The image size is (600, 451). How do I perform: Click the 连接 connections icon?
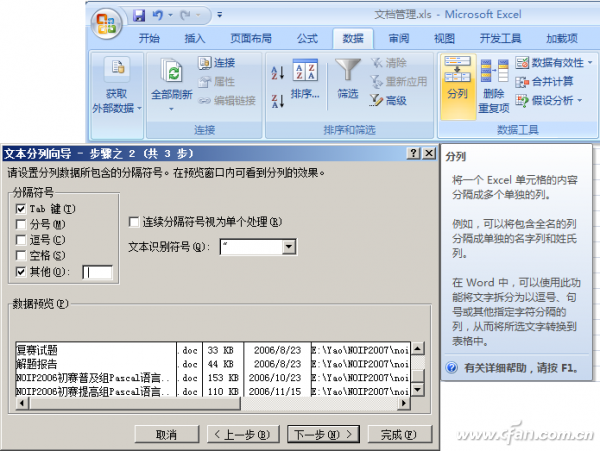coord(205,63)
